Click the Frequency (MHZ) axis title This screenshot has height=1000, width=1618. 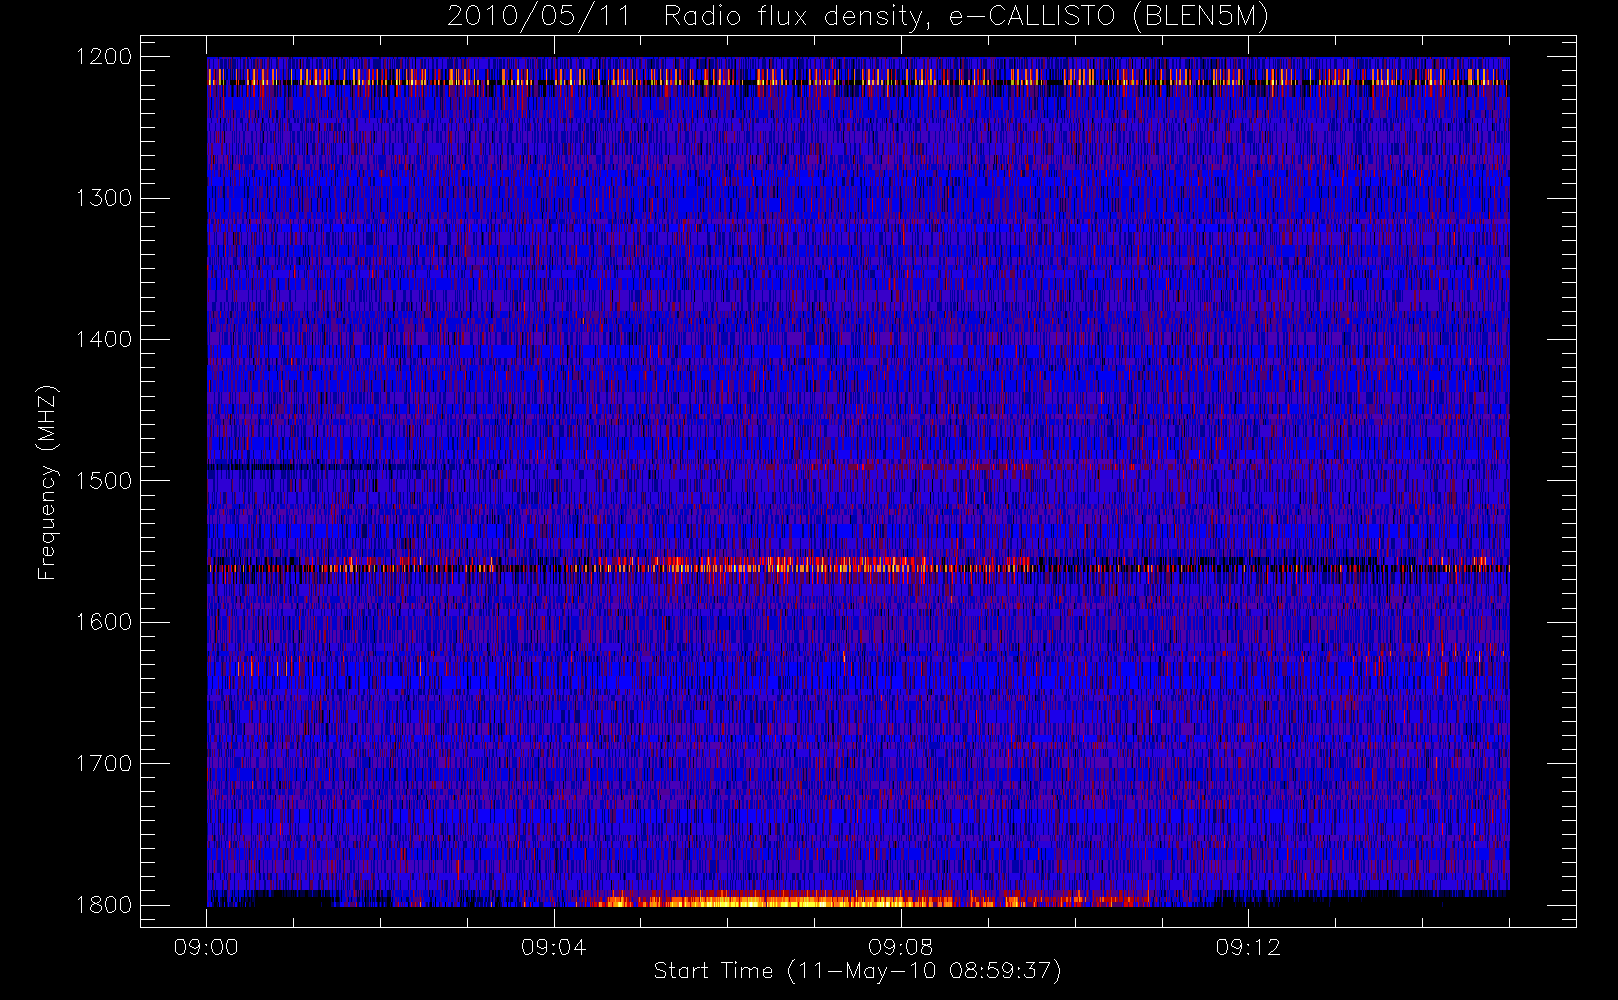[47, 482]
